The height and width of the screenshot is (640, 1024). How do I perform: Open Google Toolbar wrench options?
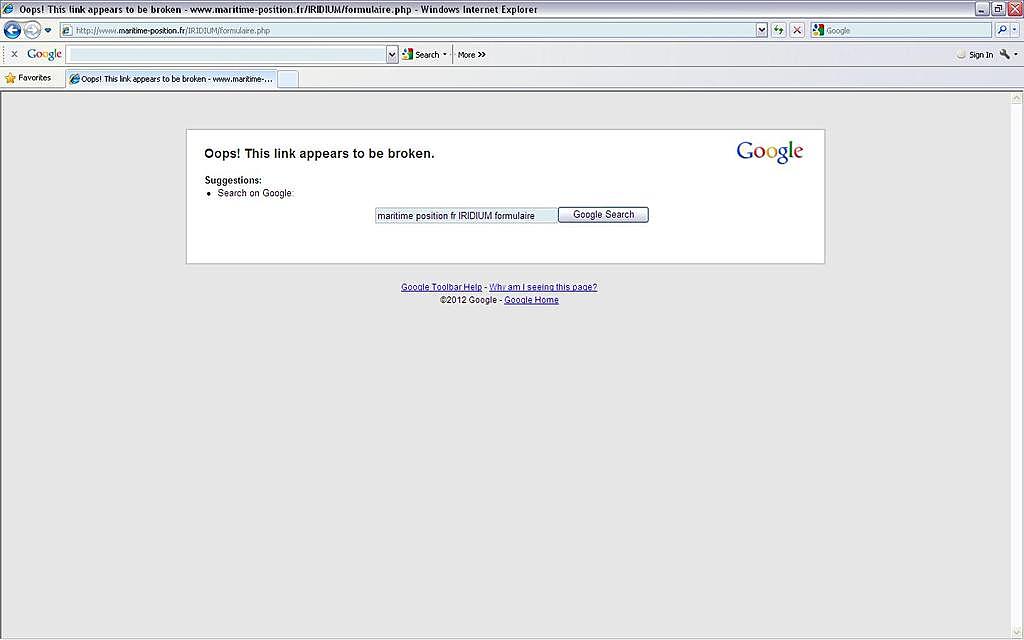click(x=1004, y=55)
